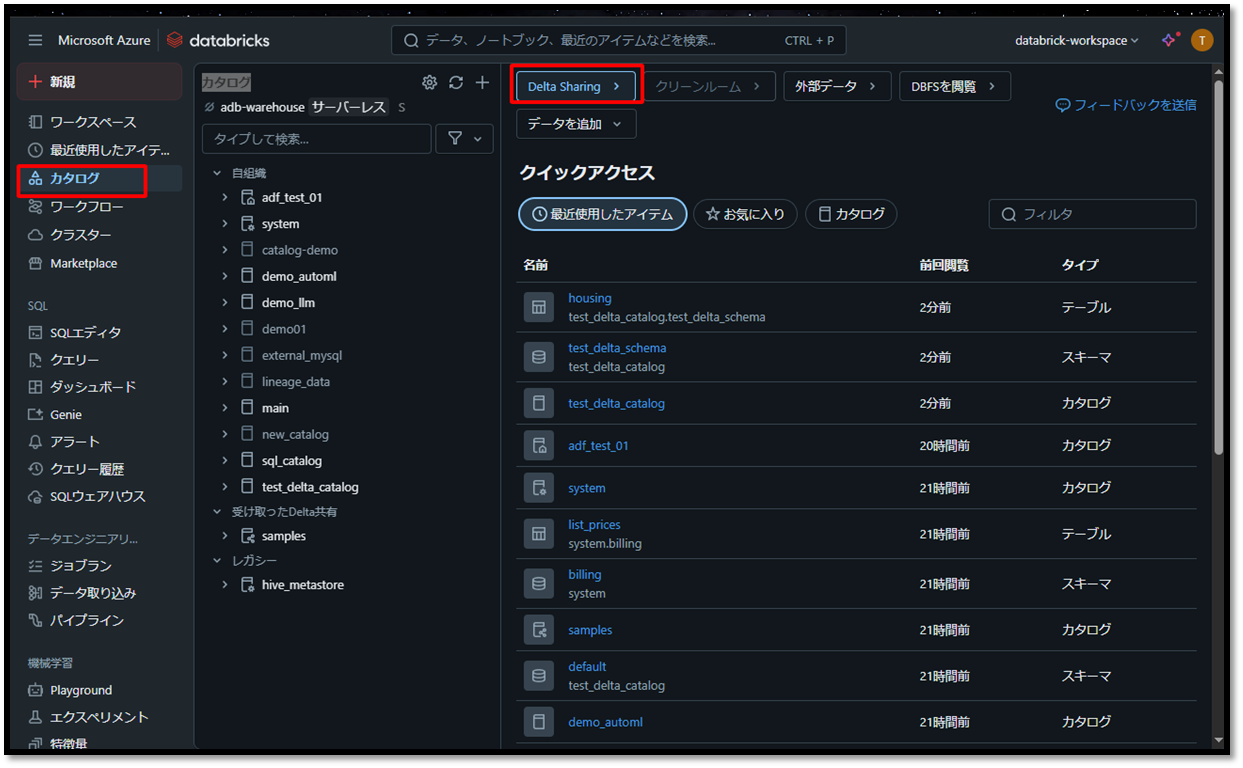Click the catalog settings gear icon
The height and width of the screenshot is (768, 1243).
point(430,82)
